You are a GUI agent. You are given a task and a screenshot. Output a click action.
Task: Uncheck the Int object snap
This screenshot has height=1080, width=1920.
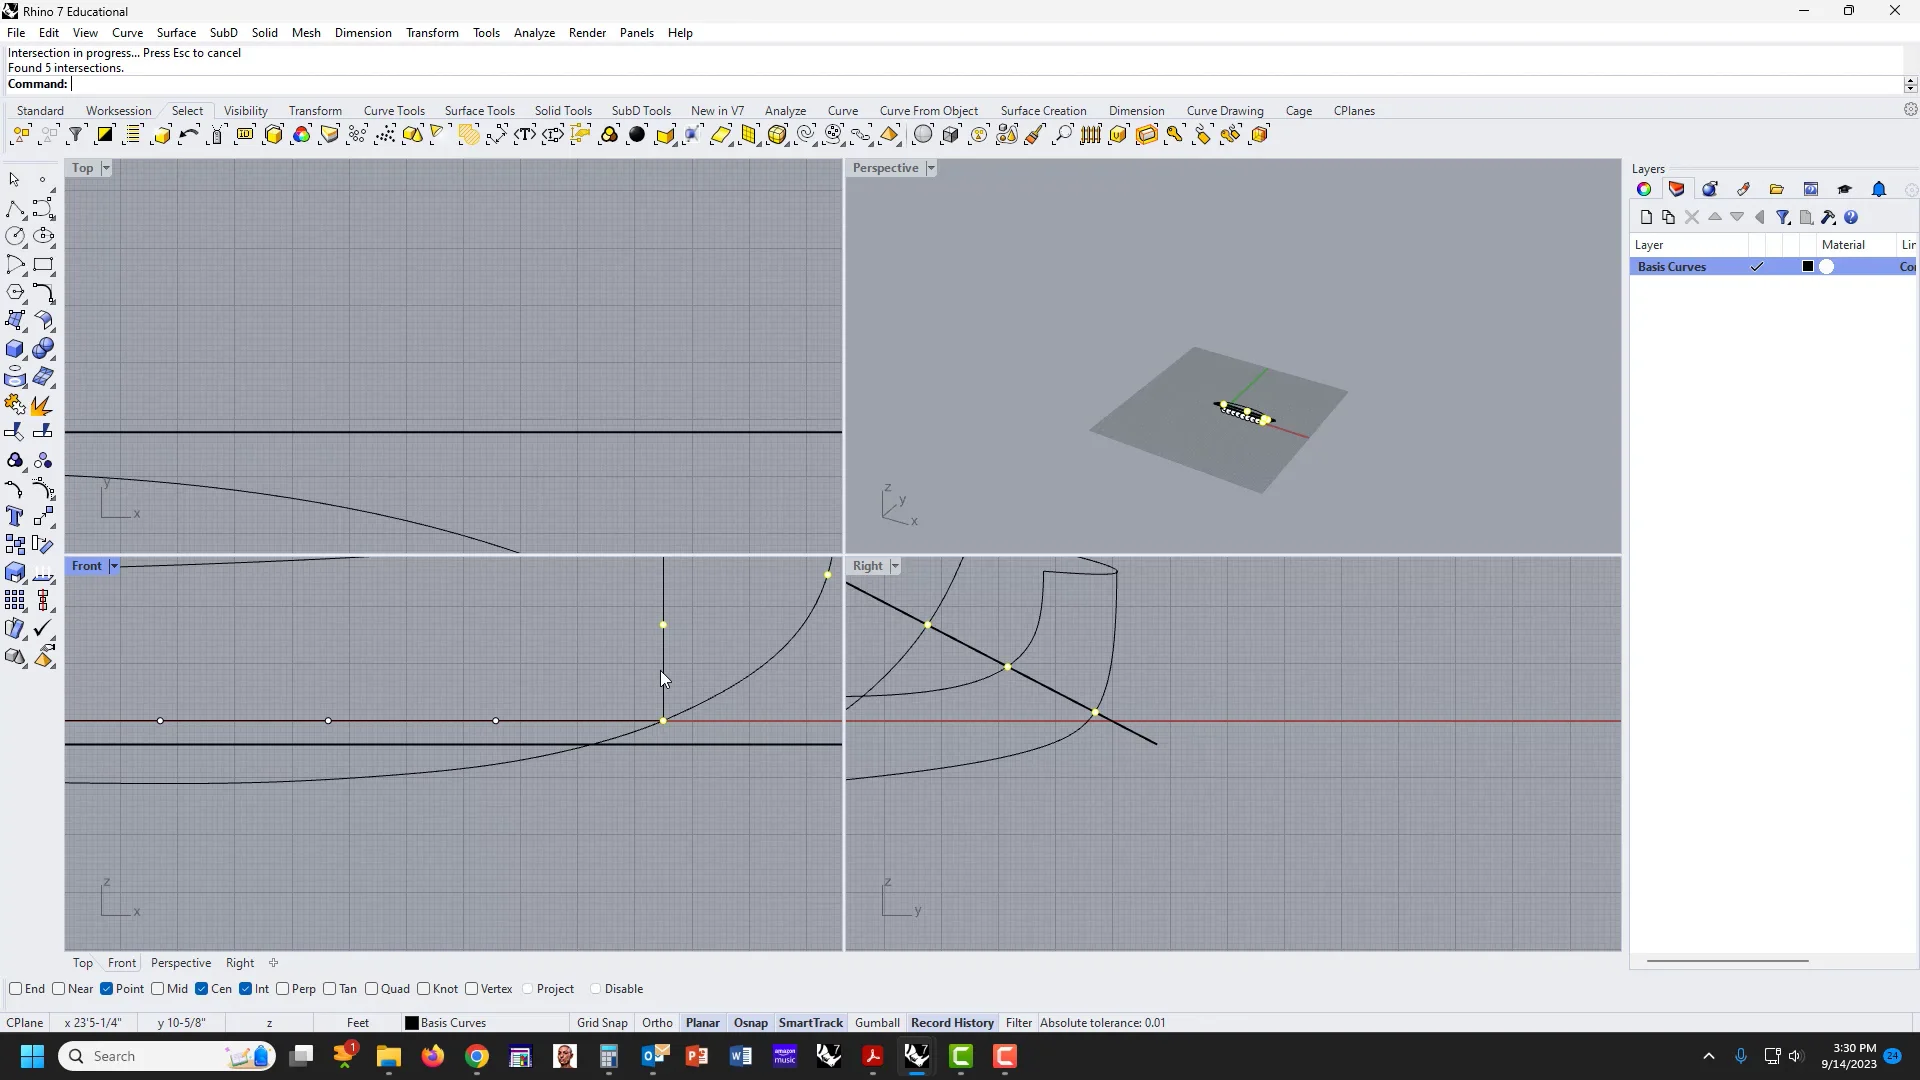coord(246,989)
